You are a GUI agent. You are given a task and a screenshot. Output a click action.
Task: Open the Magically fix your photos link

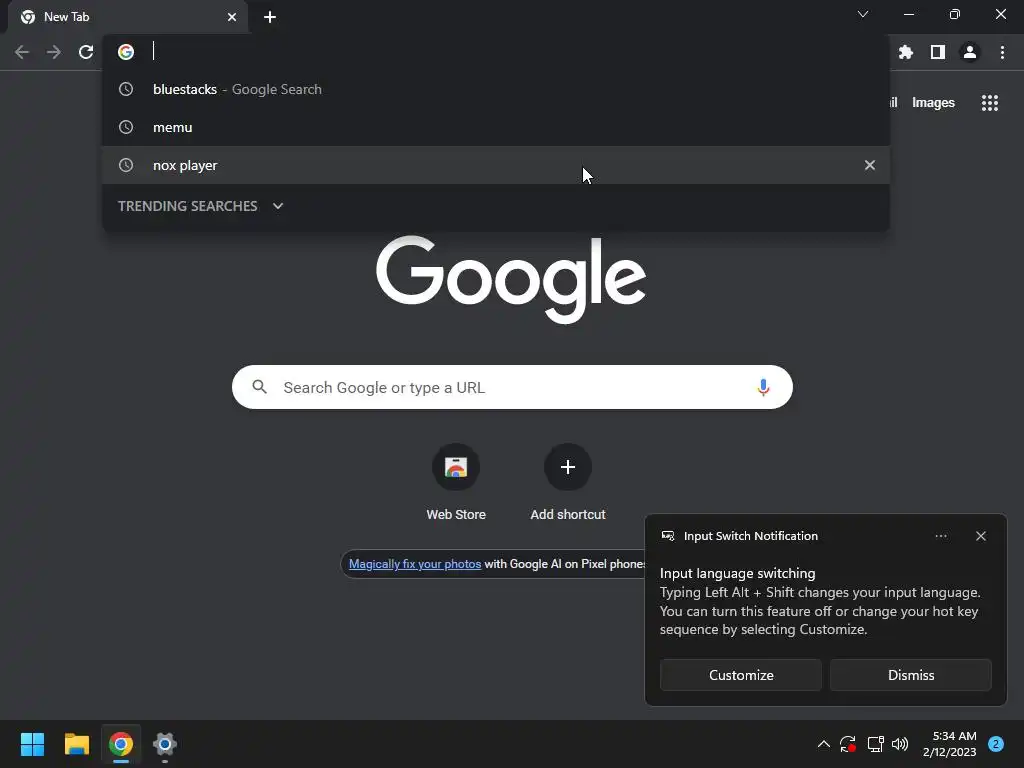pyautogui.click(x=415, y=564)
